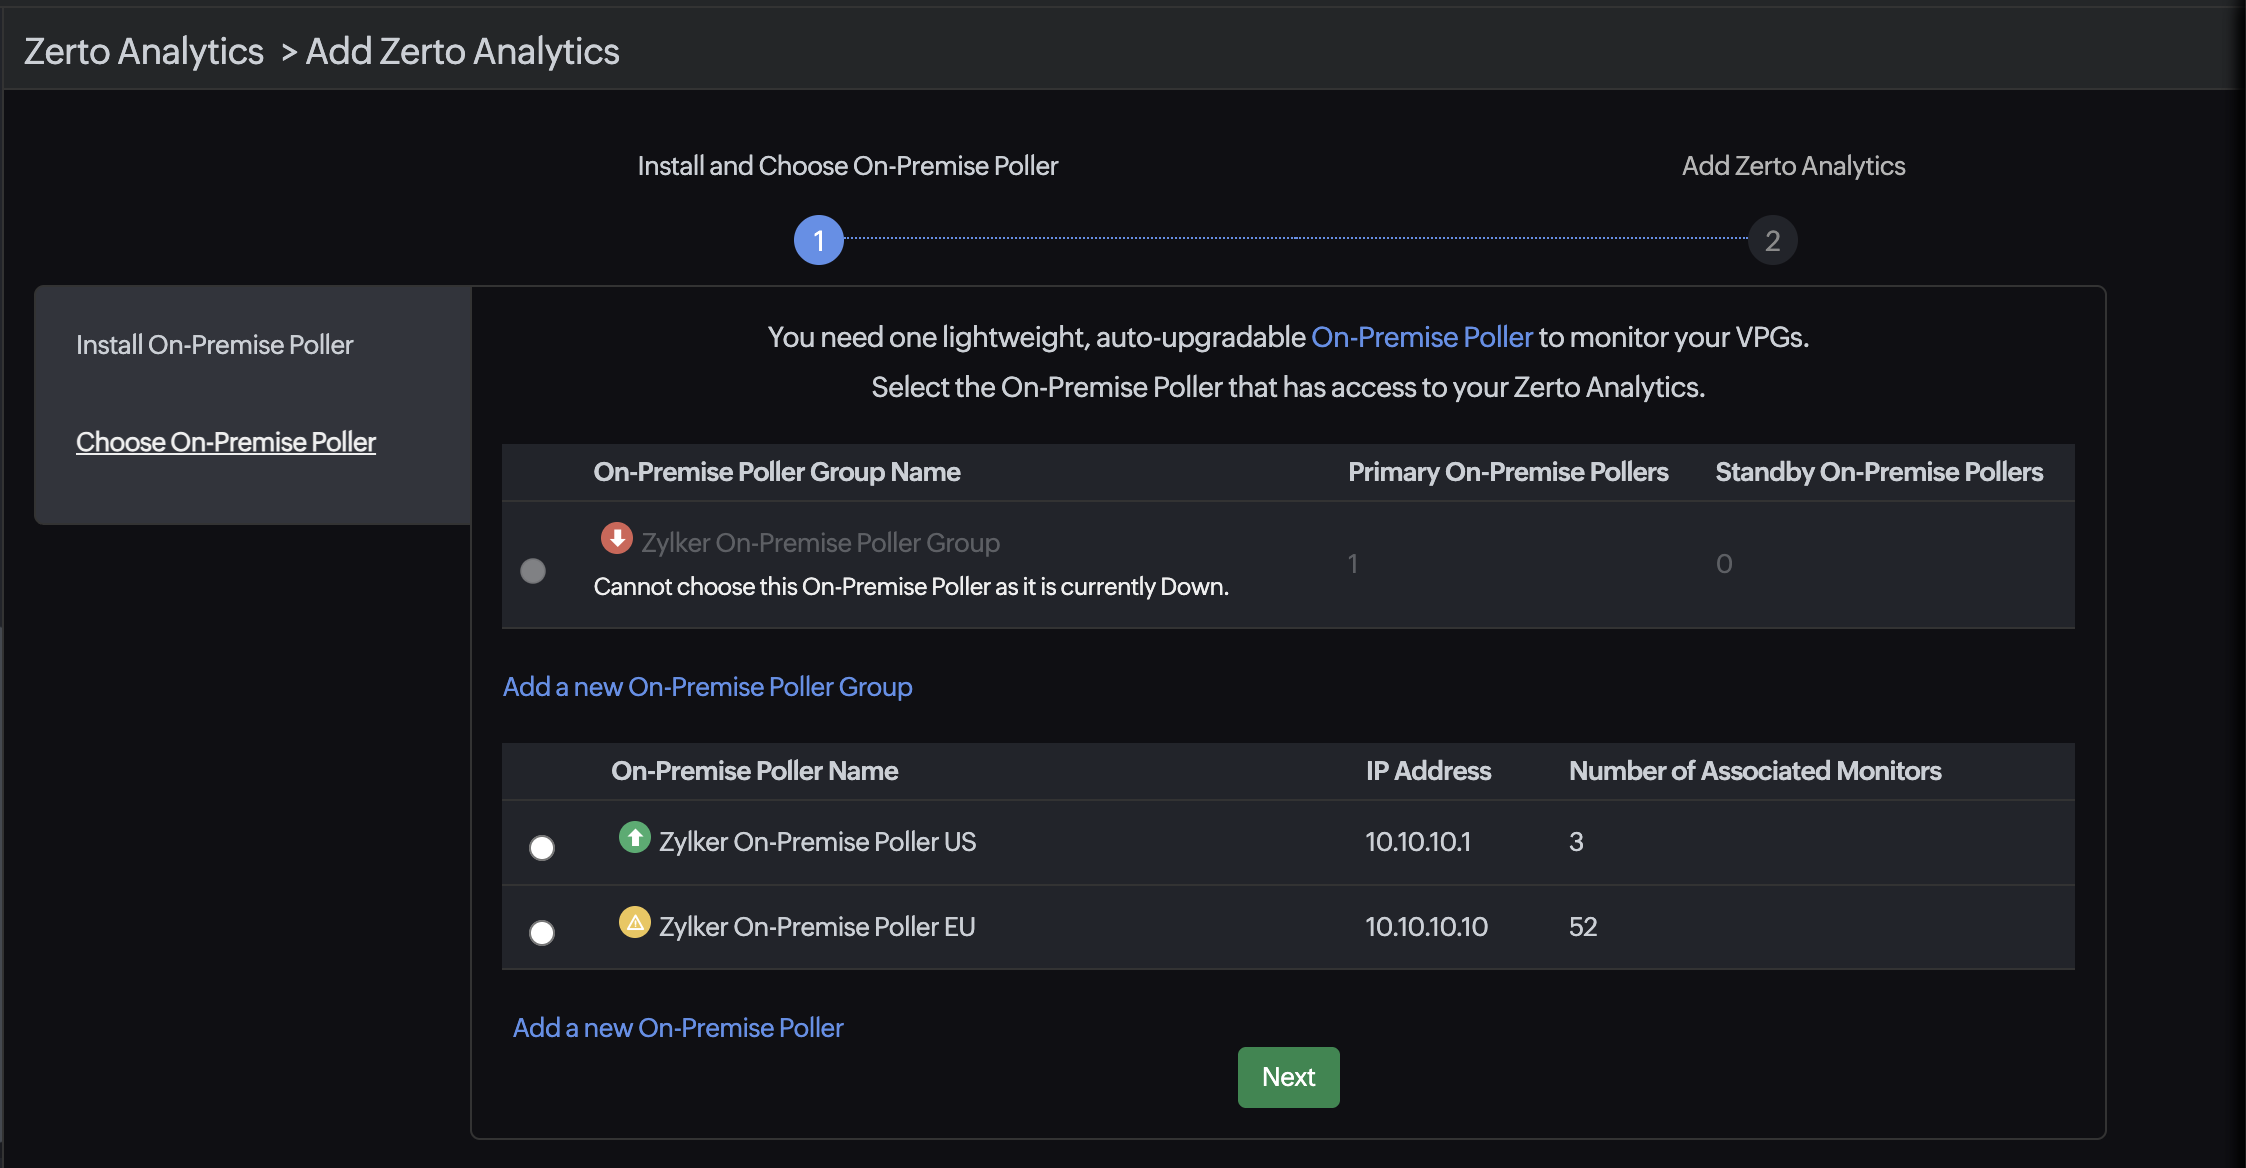This screenshot has height=1168, width=2246.
Task: Click the IP Address column header
Action: pyautogui.click(x=1428, y=770)
